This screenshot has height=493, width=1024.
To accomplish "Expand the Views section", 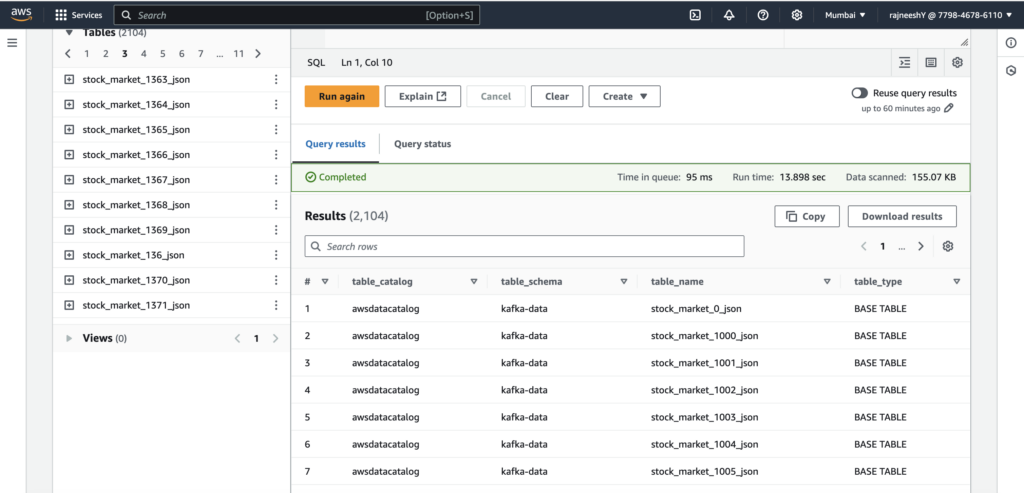I will (x=69, y=338).
